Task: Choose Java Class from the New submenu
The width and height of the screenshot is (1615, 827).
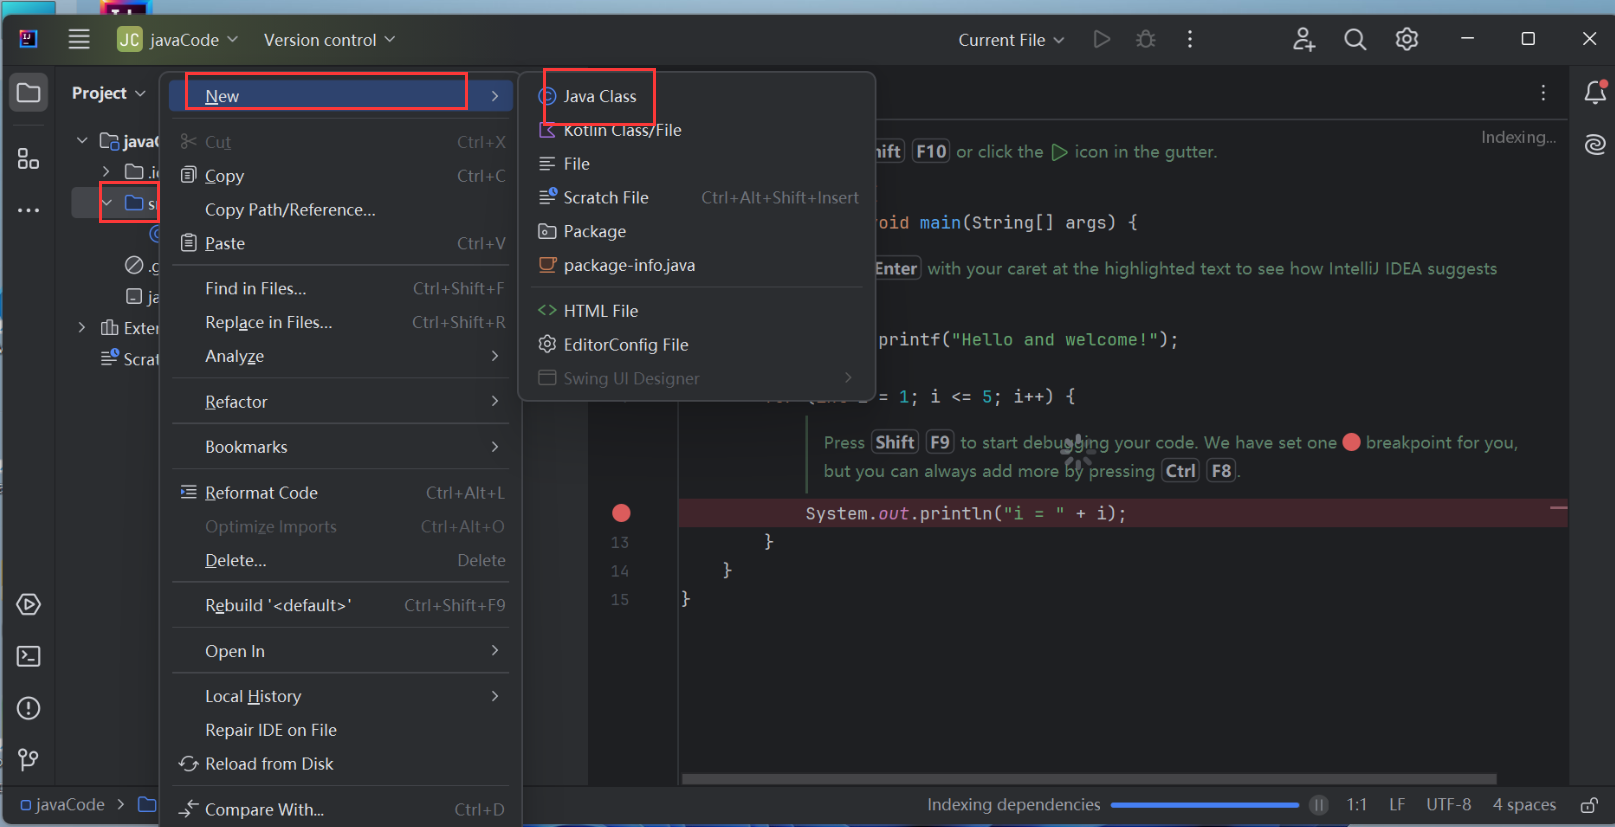Action: pos(697,96)
